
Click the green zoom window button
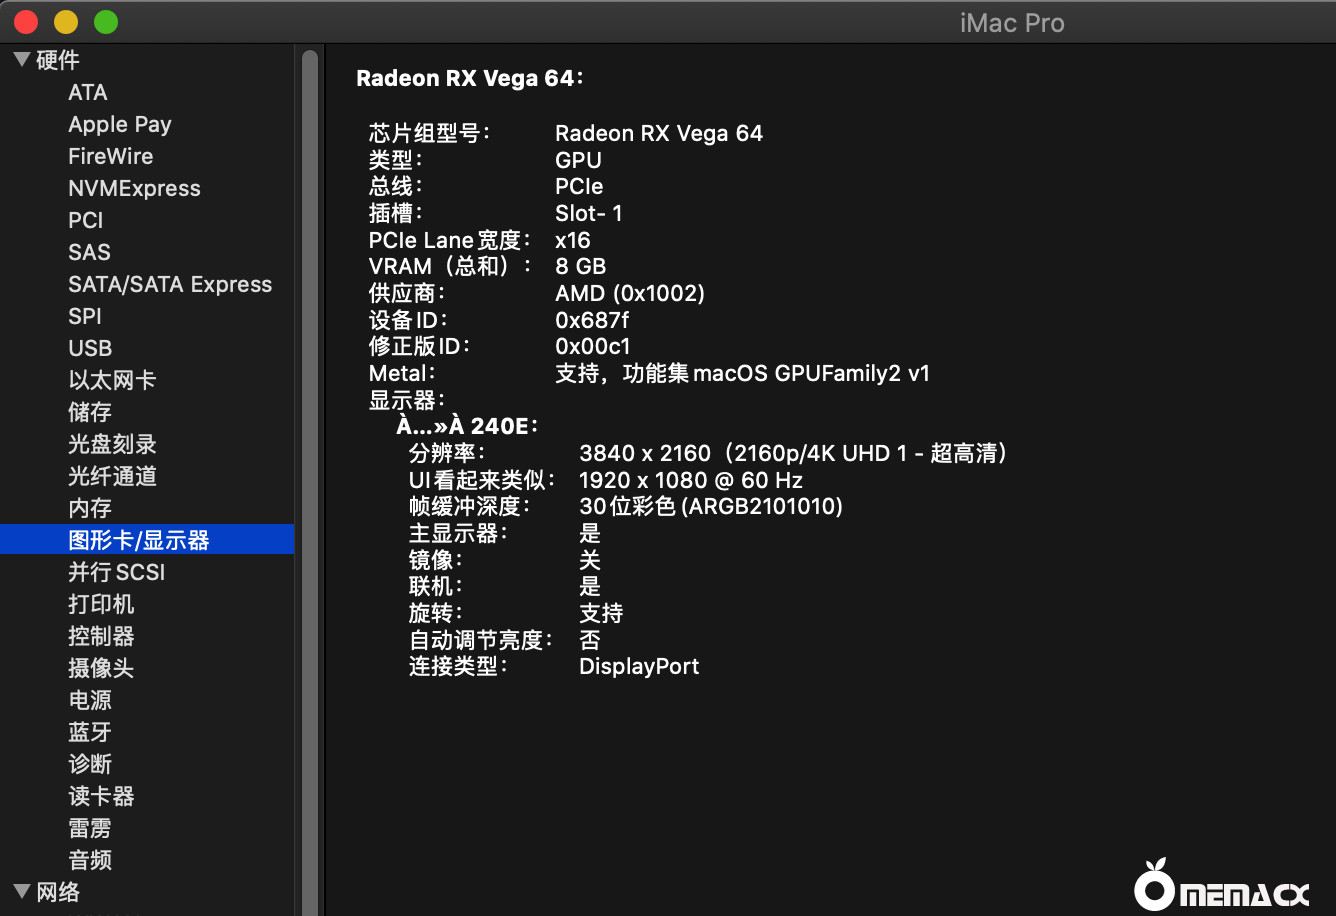(105, 22)
